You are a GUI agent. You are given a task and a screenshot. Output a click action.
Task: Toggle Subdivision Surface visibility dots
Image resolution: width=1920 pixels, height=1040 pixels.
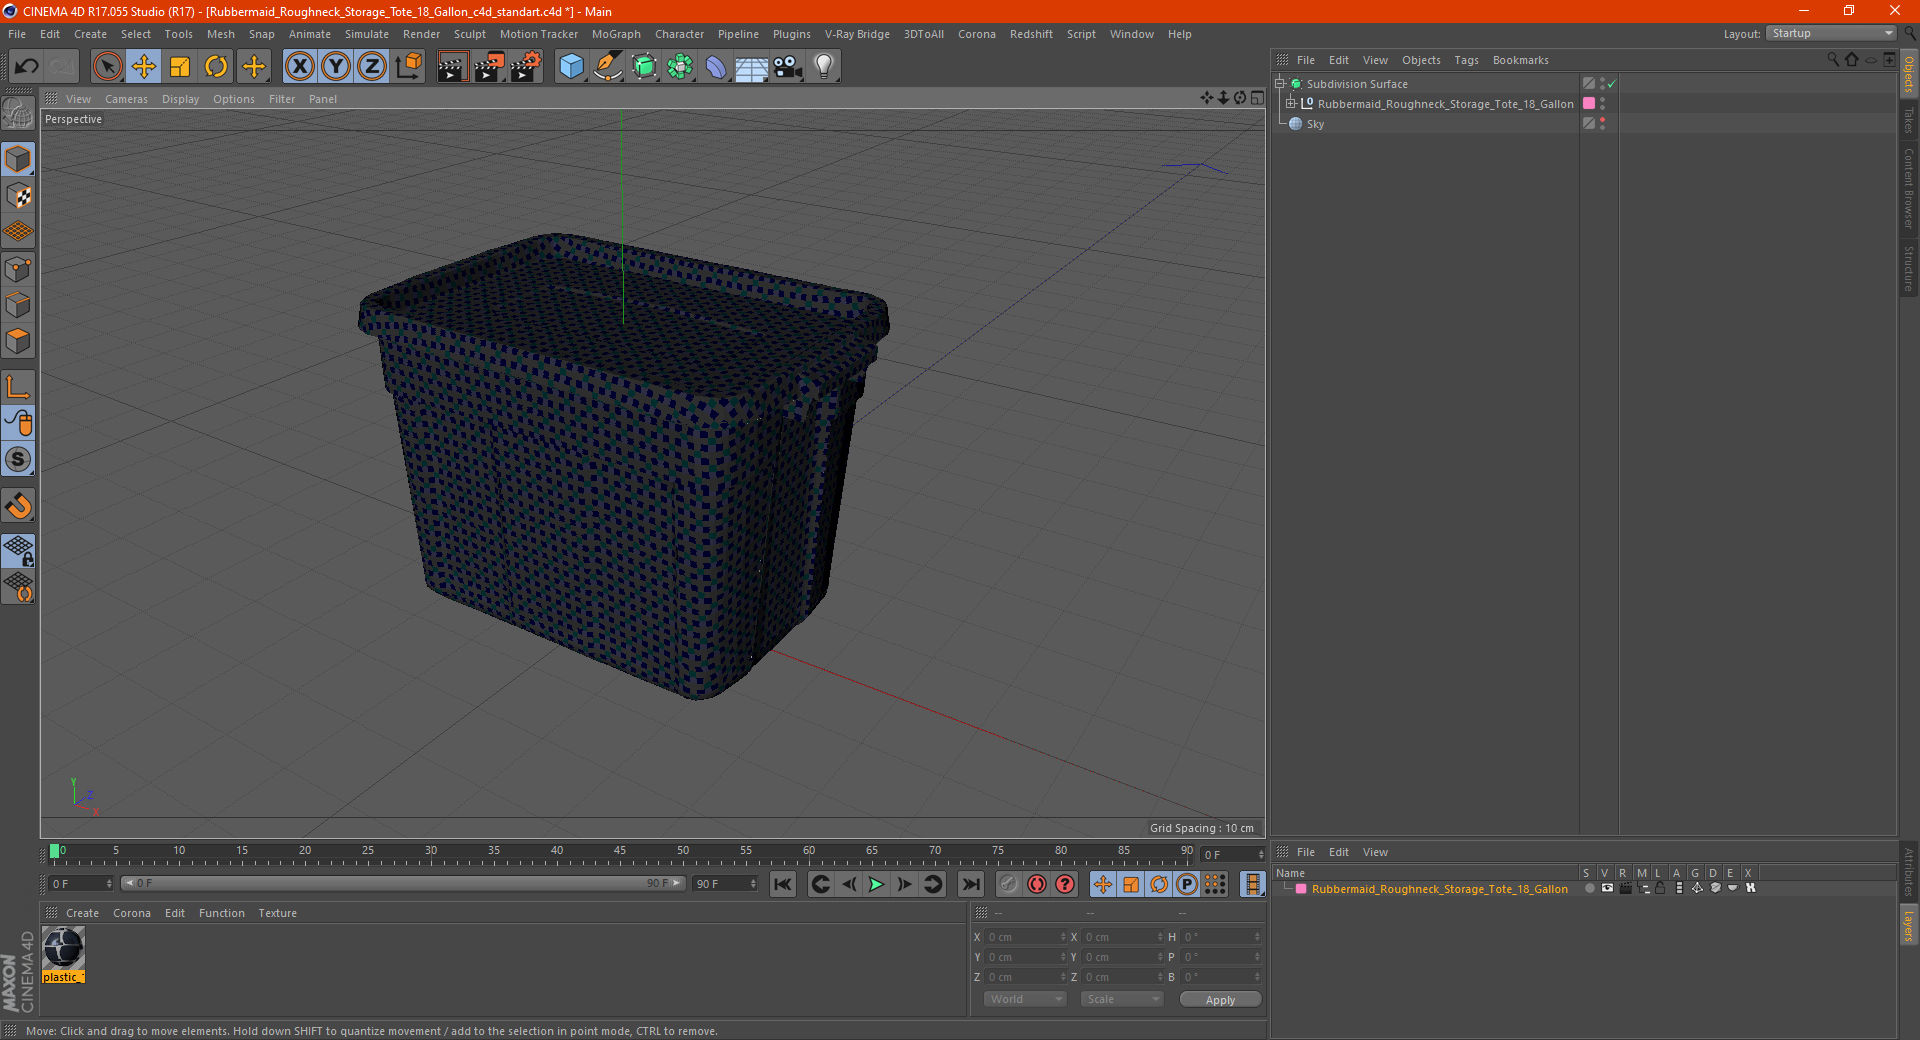coord(1602,84)
